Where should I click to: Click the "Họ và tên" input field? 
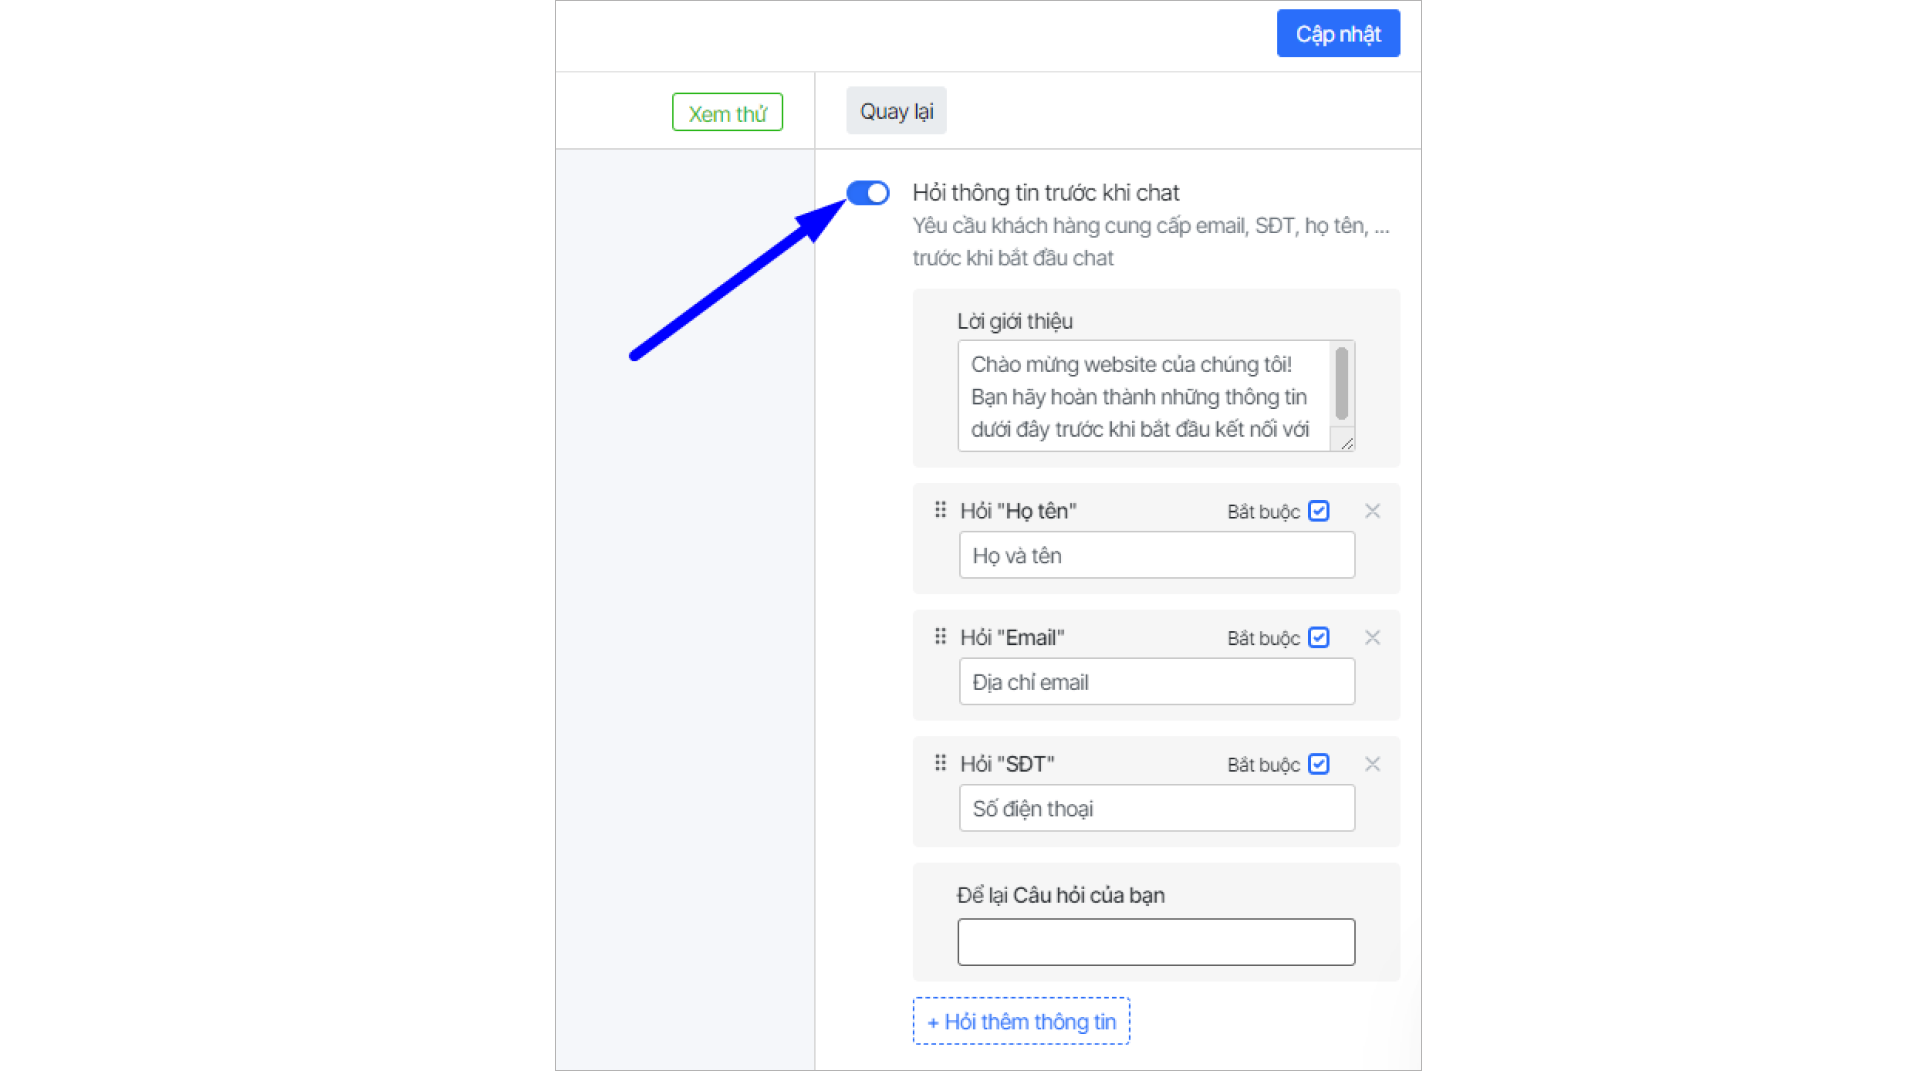click(1156, 555)
